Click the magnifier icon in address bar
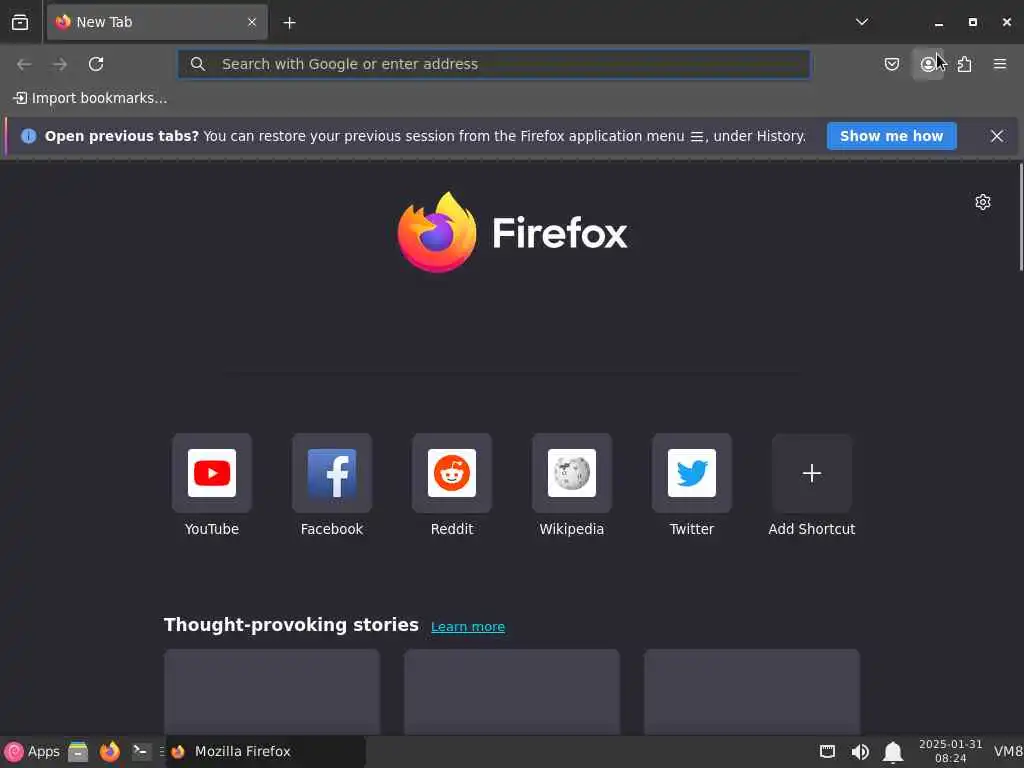The width and height of the screenshot is (1024, 768). coord(198,64)
